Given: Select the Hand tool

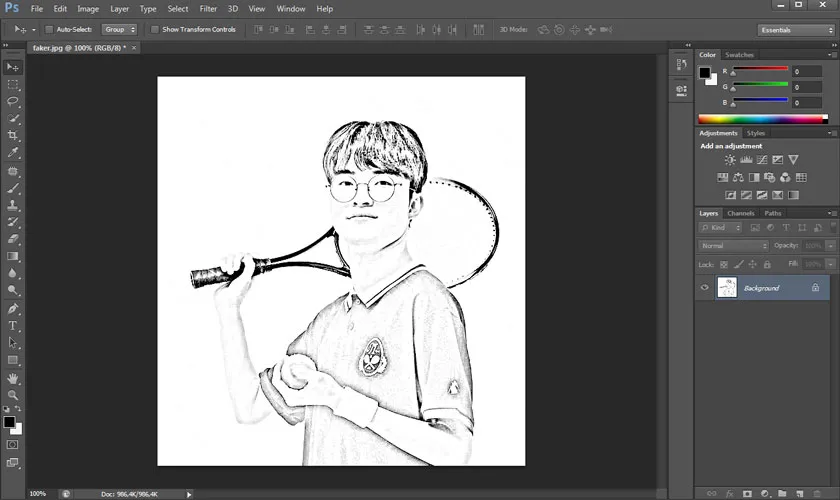Looking at the screenshot, I should coord(13,379).
